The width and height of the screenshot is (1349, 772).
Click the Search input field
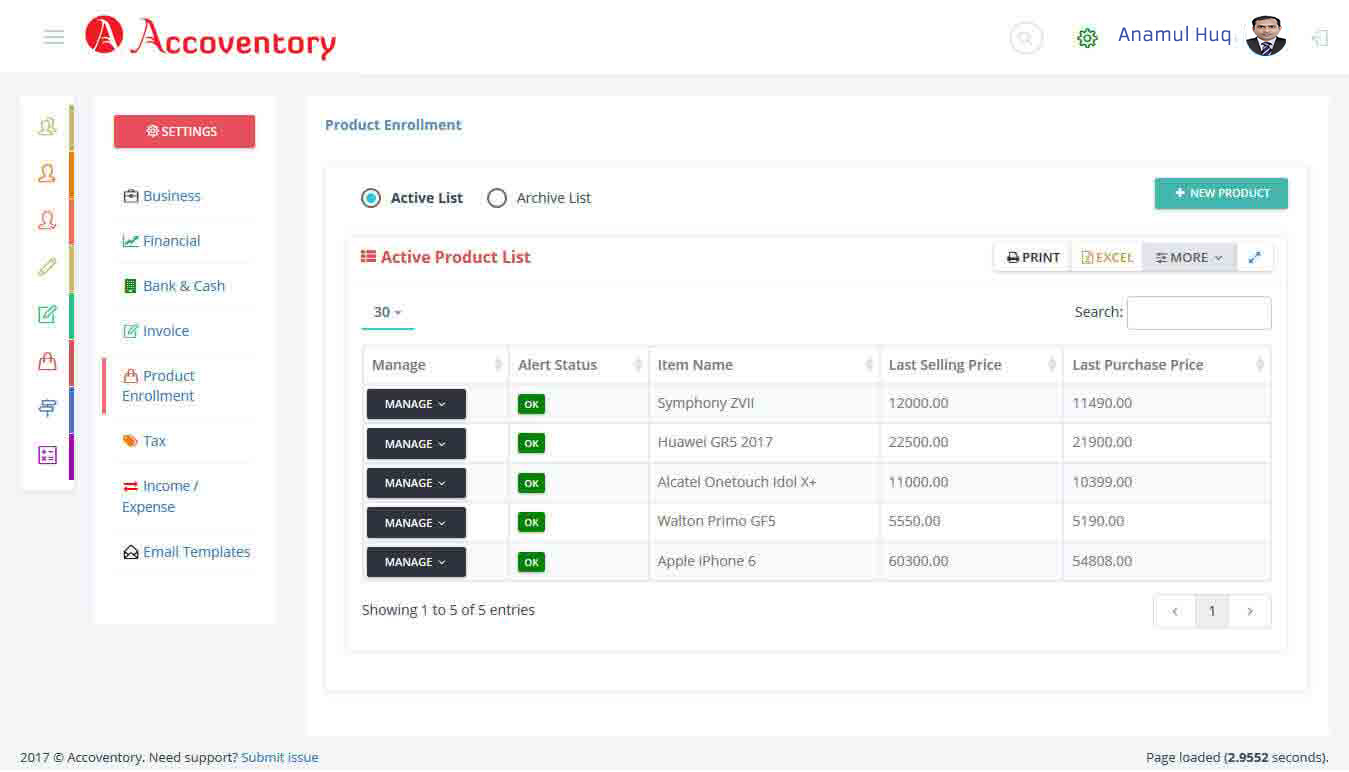1199,312
